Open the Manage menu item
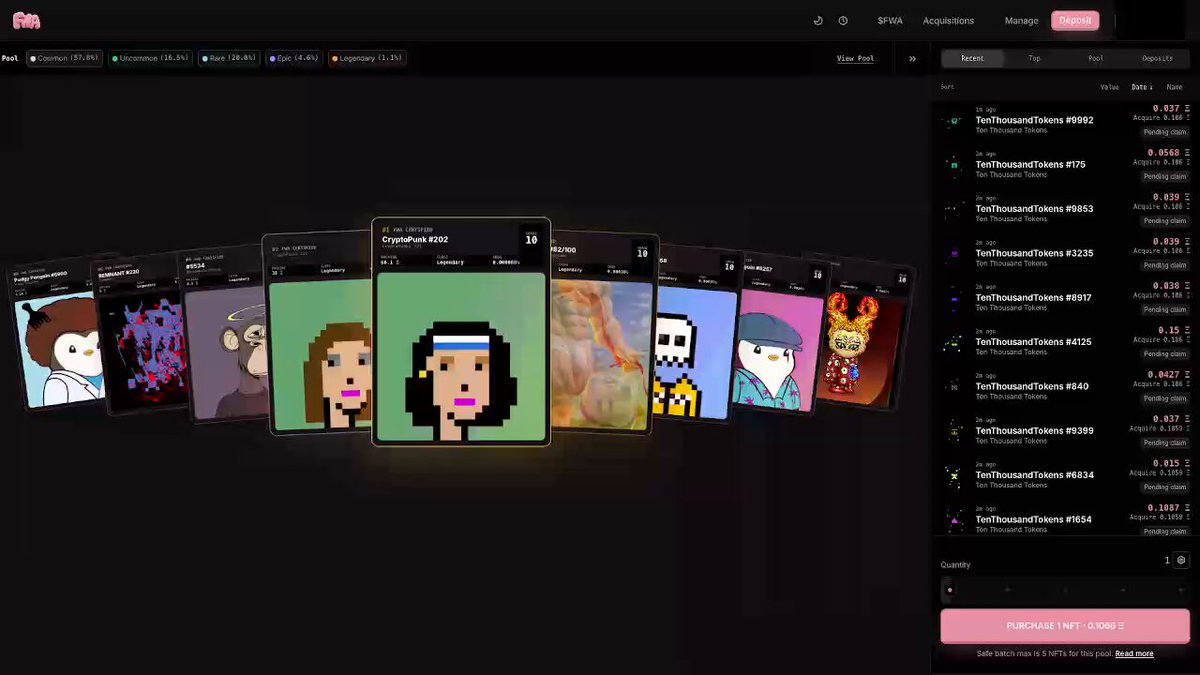Viewport: 1200px width, 675px height. pos(1021,20)
